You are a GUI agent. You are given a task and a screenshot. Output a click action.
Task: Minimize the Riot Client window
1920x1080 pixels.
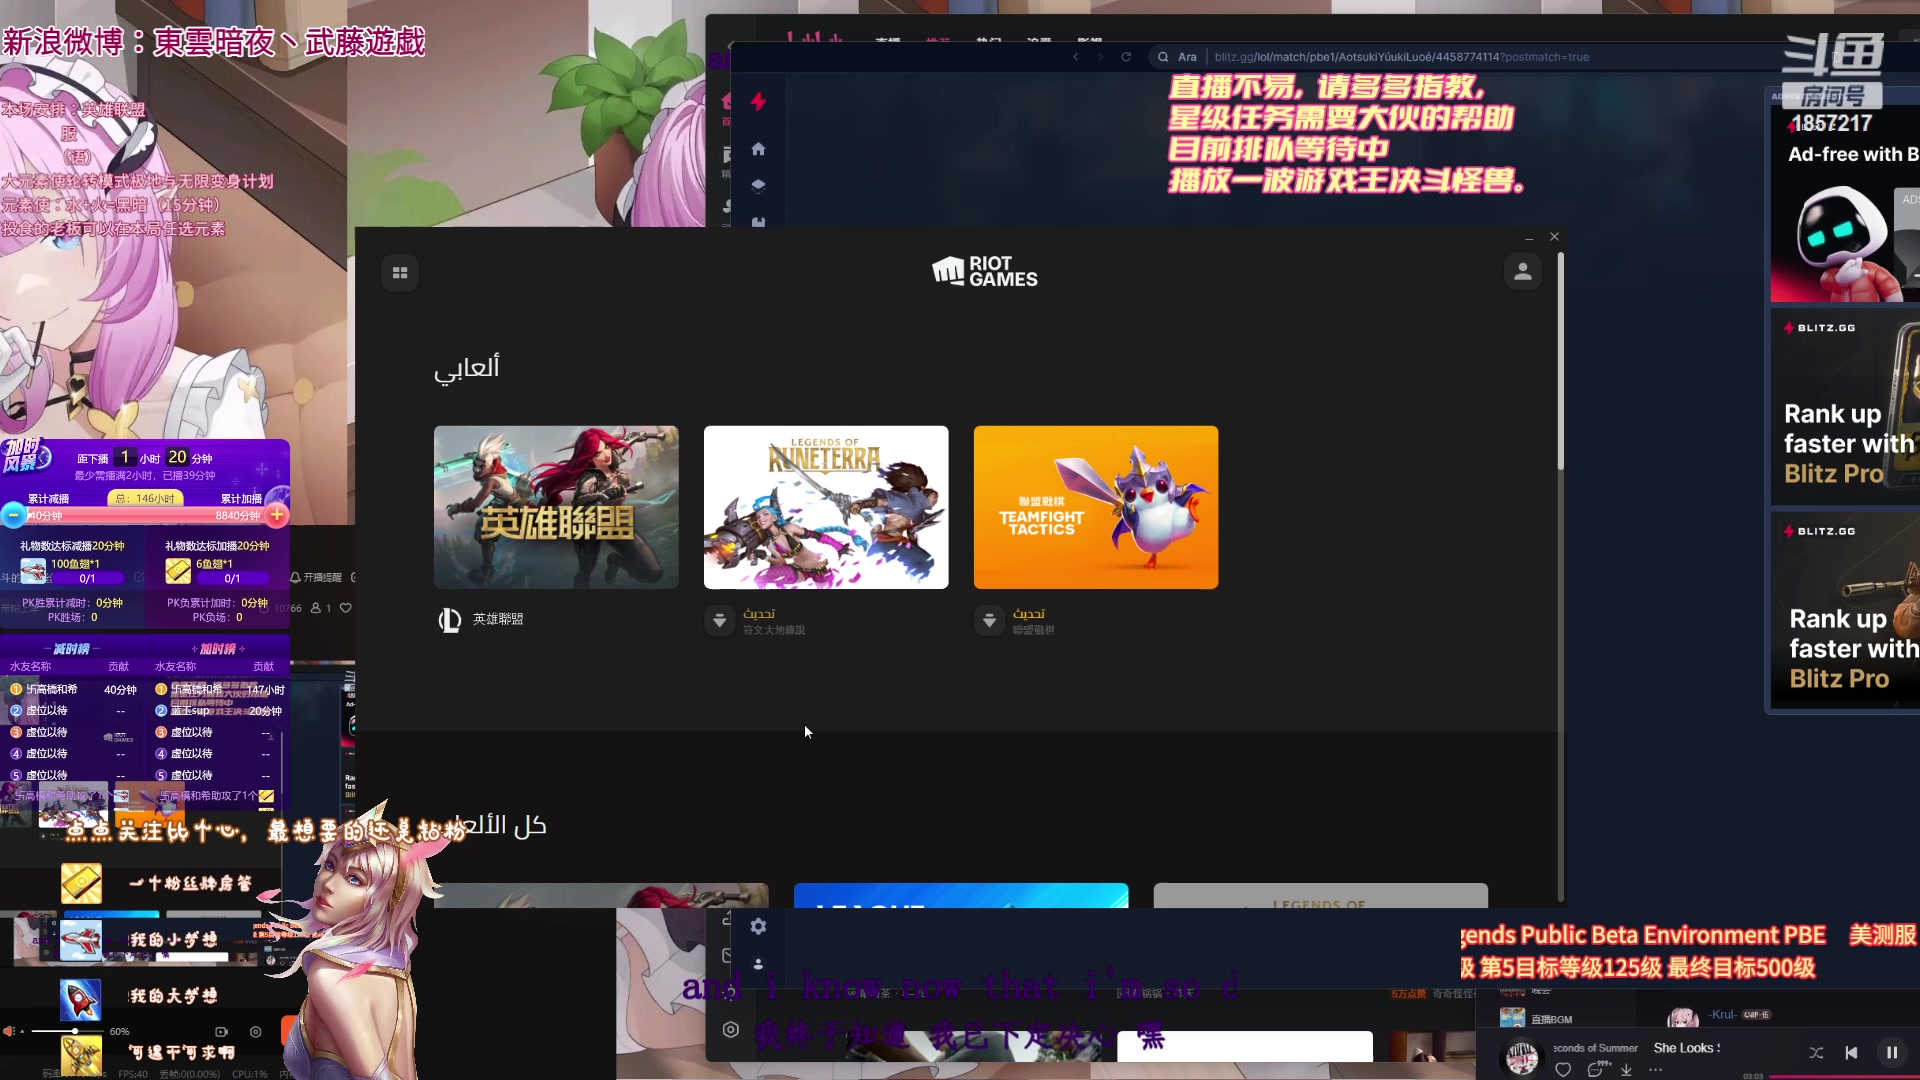1529,237
